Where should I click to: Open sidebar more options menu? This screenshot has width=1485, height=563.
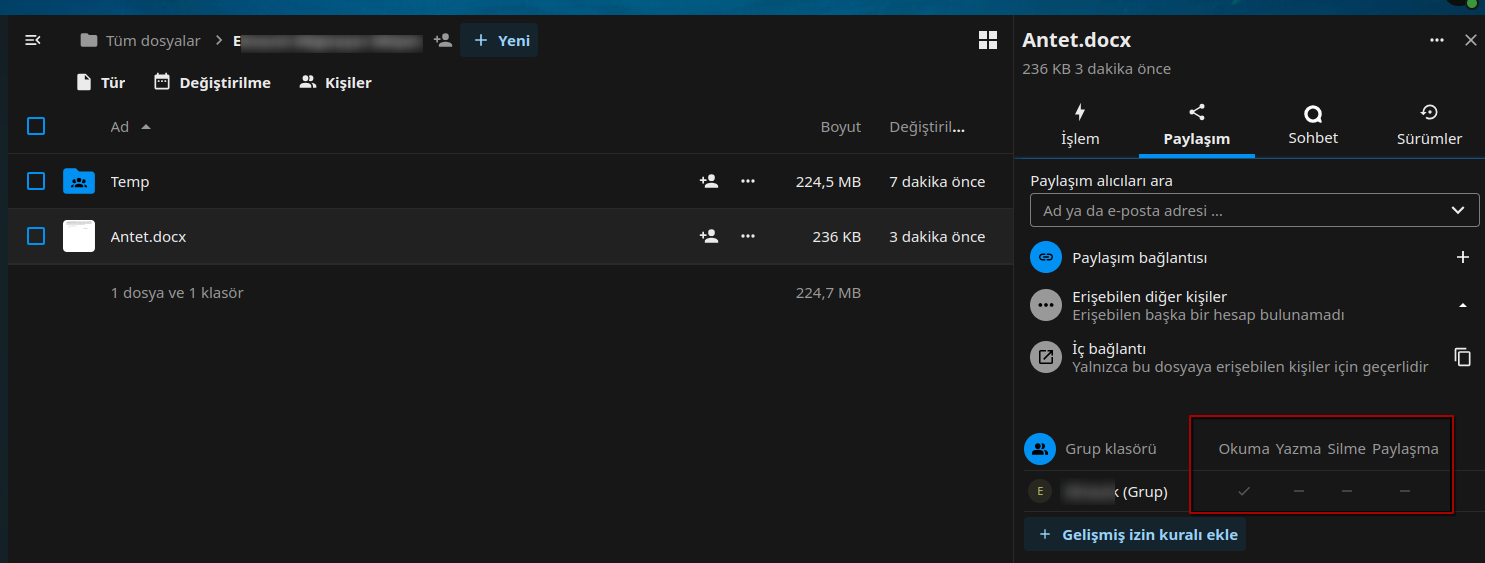click(x=1437, y=40)
